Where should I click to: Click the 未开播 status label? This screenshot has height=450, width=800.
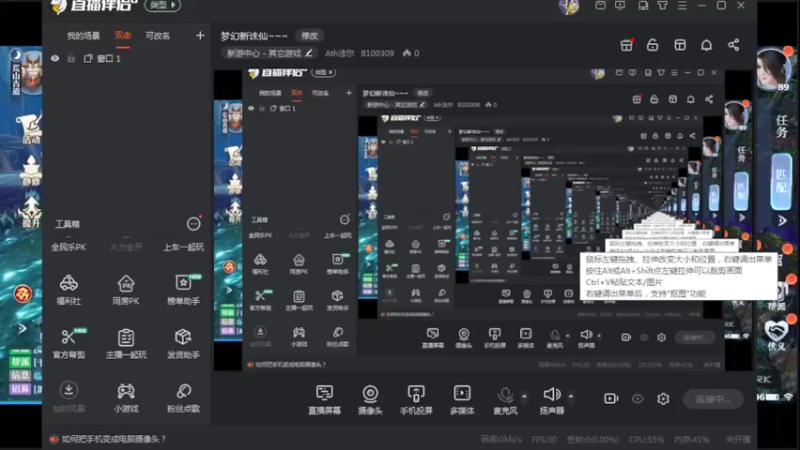(x=738, y=439)
